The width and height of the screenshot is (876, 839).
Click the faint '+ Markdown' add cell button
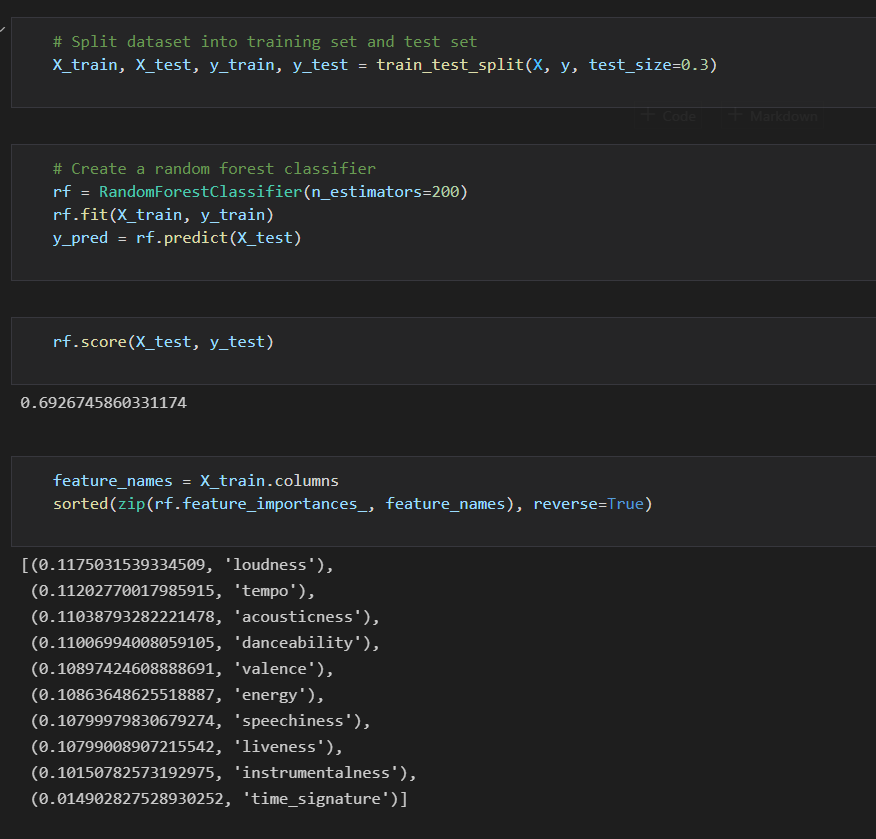point(773,116)
